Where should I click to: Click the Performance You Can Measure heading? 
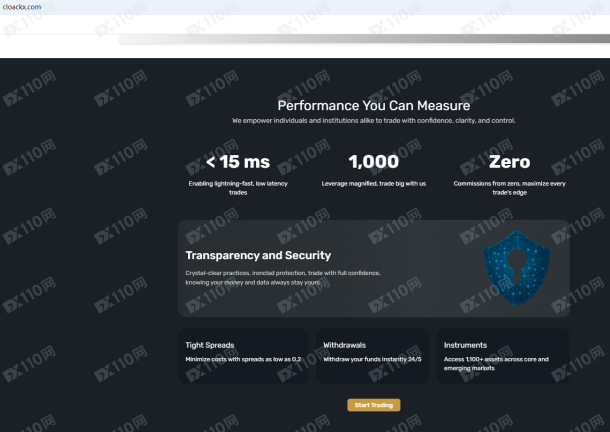coord(373,104)
